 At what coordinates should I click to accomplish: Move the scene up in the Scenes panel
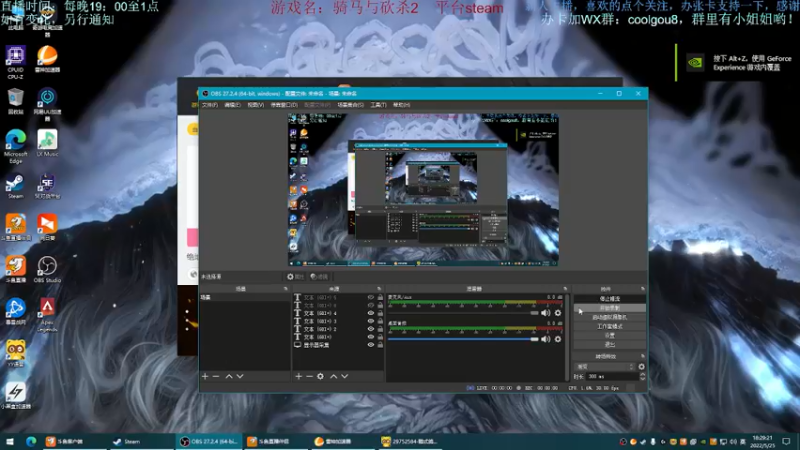click(229, 376)
